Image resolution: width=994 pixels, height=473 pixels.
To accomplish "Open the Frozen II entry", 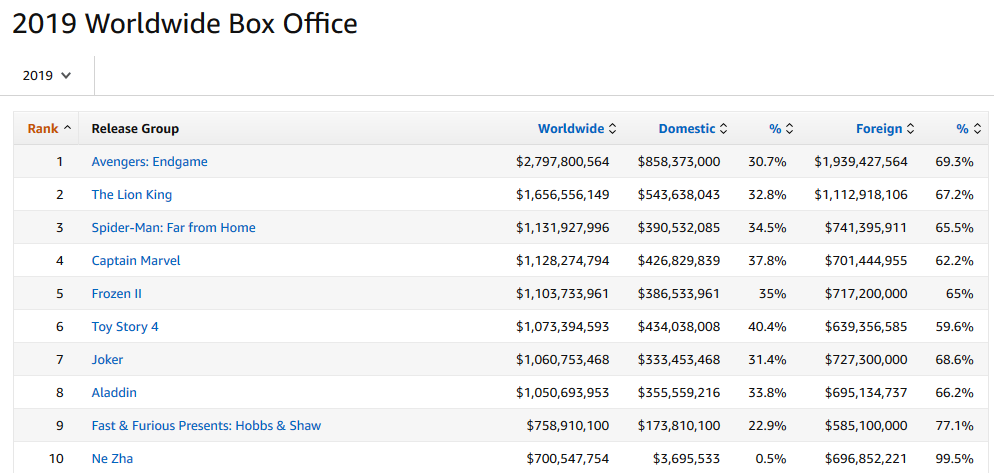I will click(x=116, y=293).
